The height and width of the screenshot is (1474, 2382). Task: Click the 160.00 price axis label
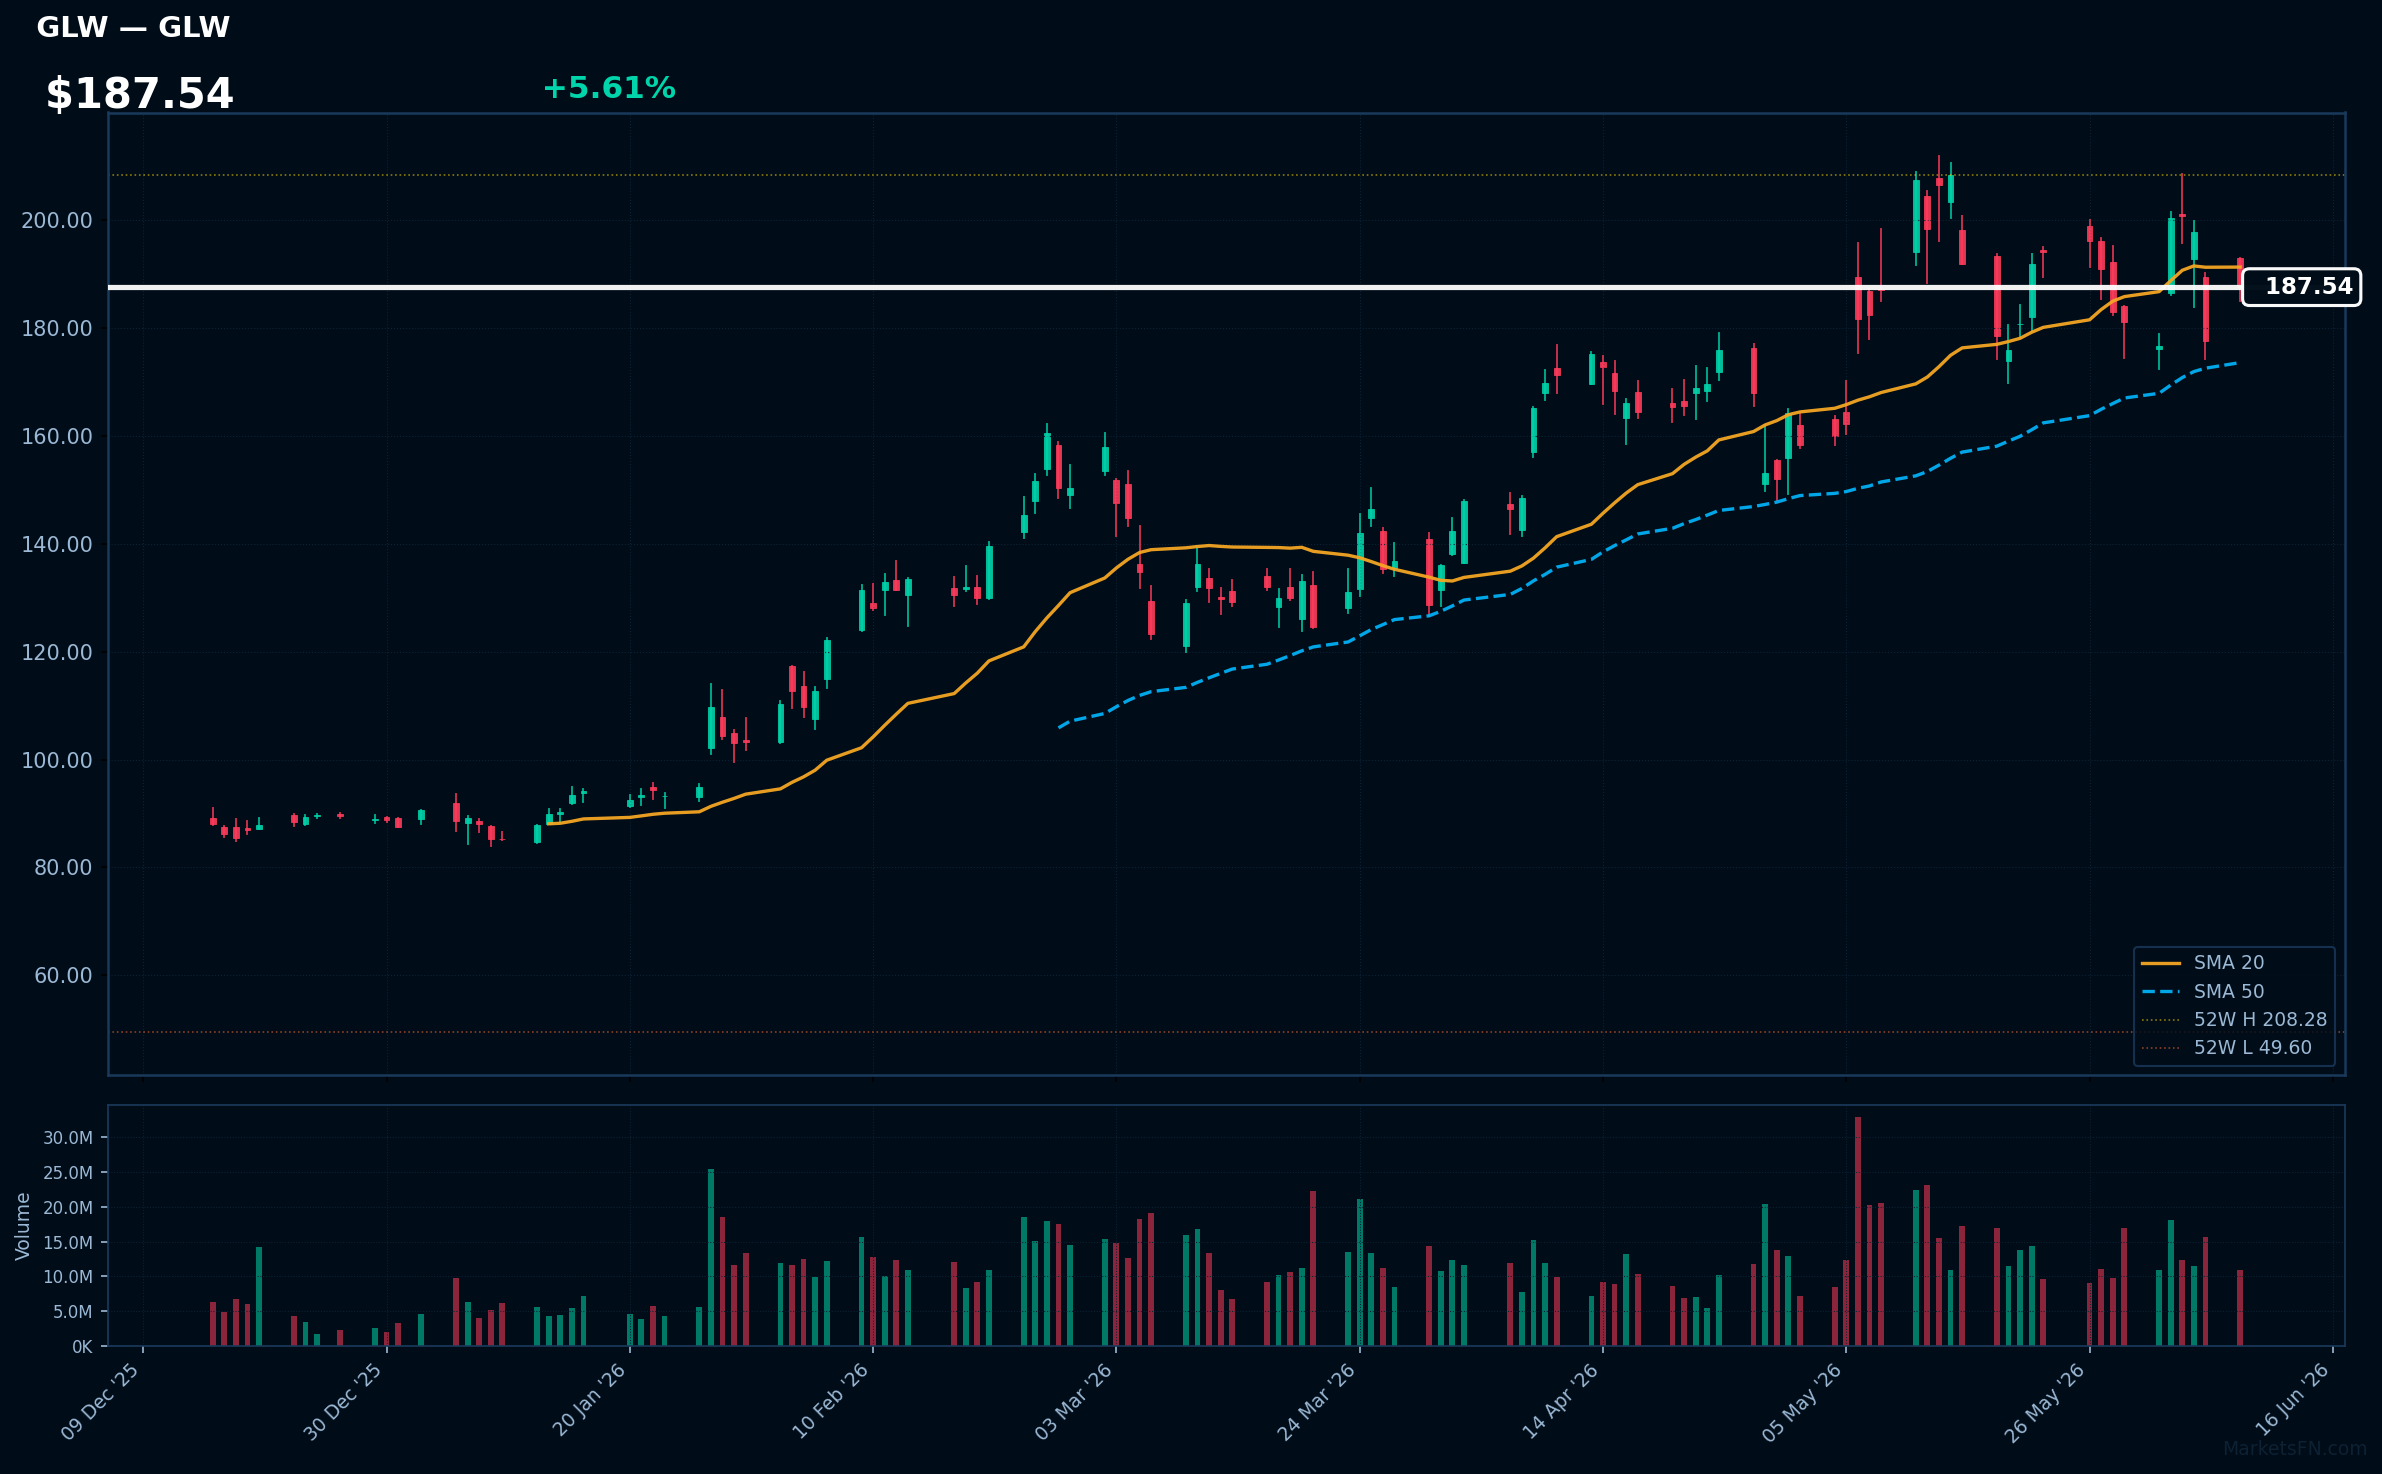tap(57, 437)
